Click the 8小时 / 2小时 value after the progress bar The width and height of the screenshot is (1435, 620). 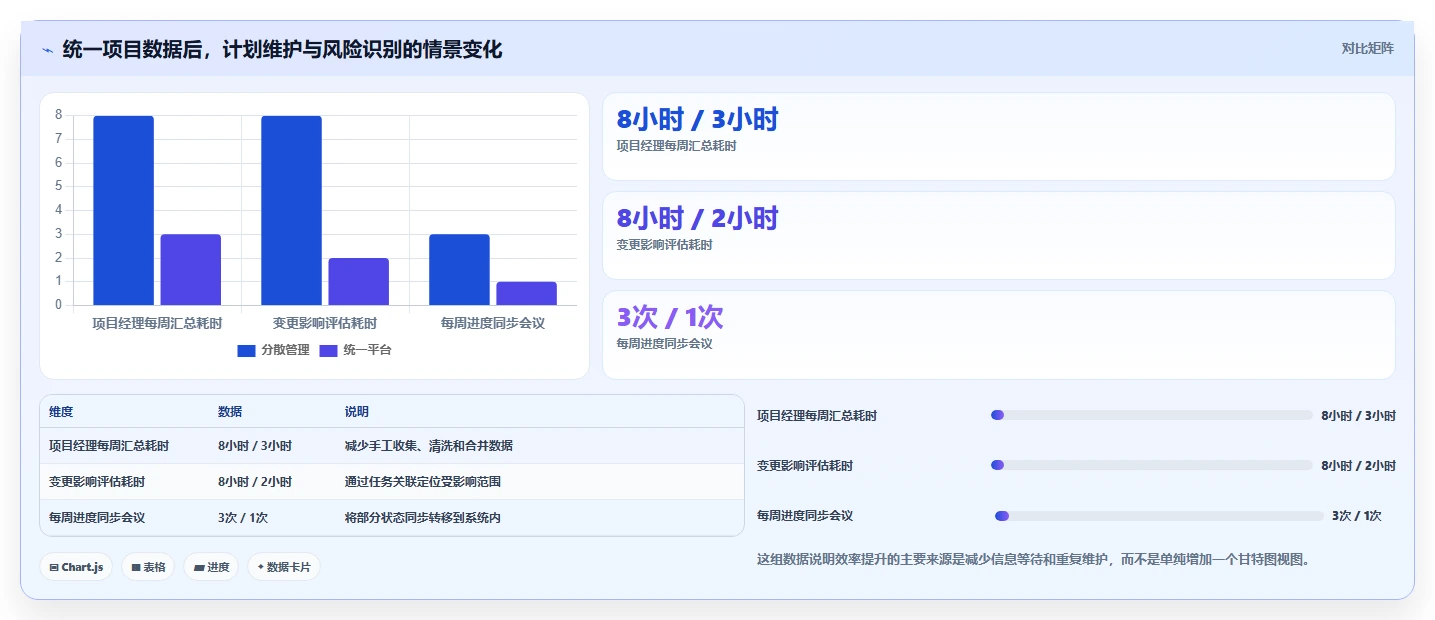click(1358, 466)
